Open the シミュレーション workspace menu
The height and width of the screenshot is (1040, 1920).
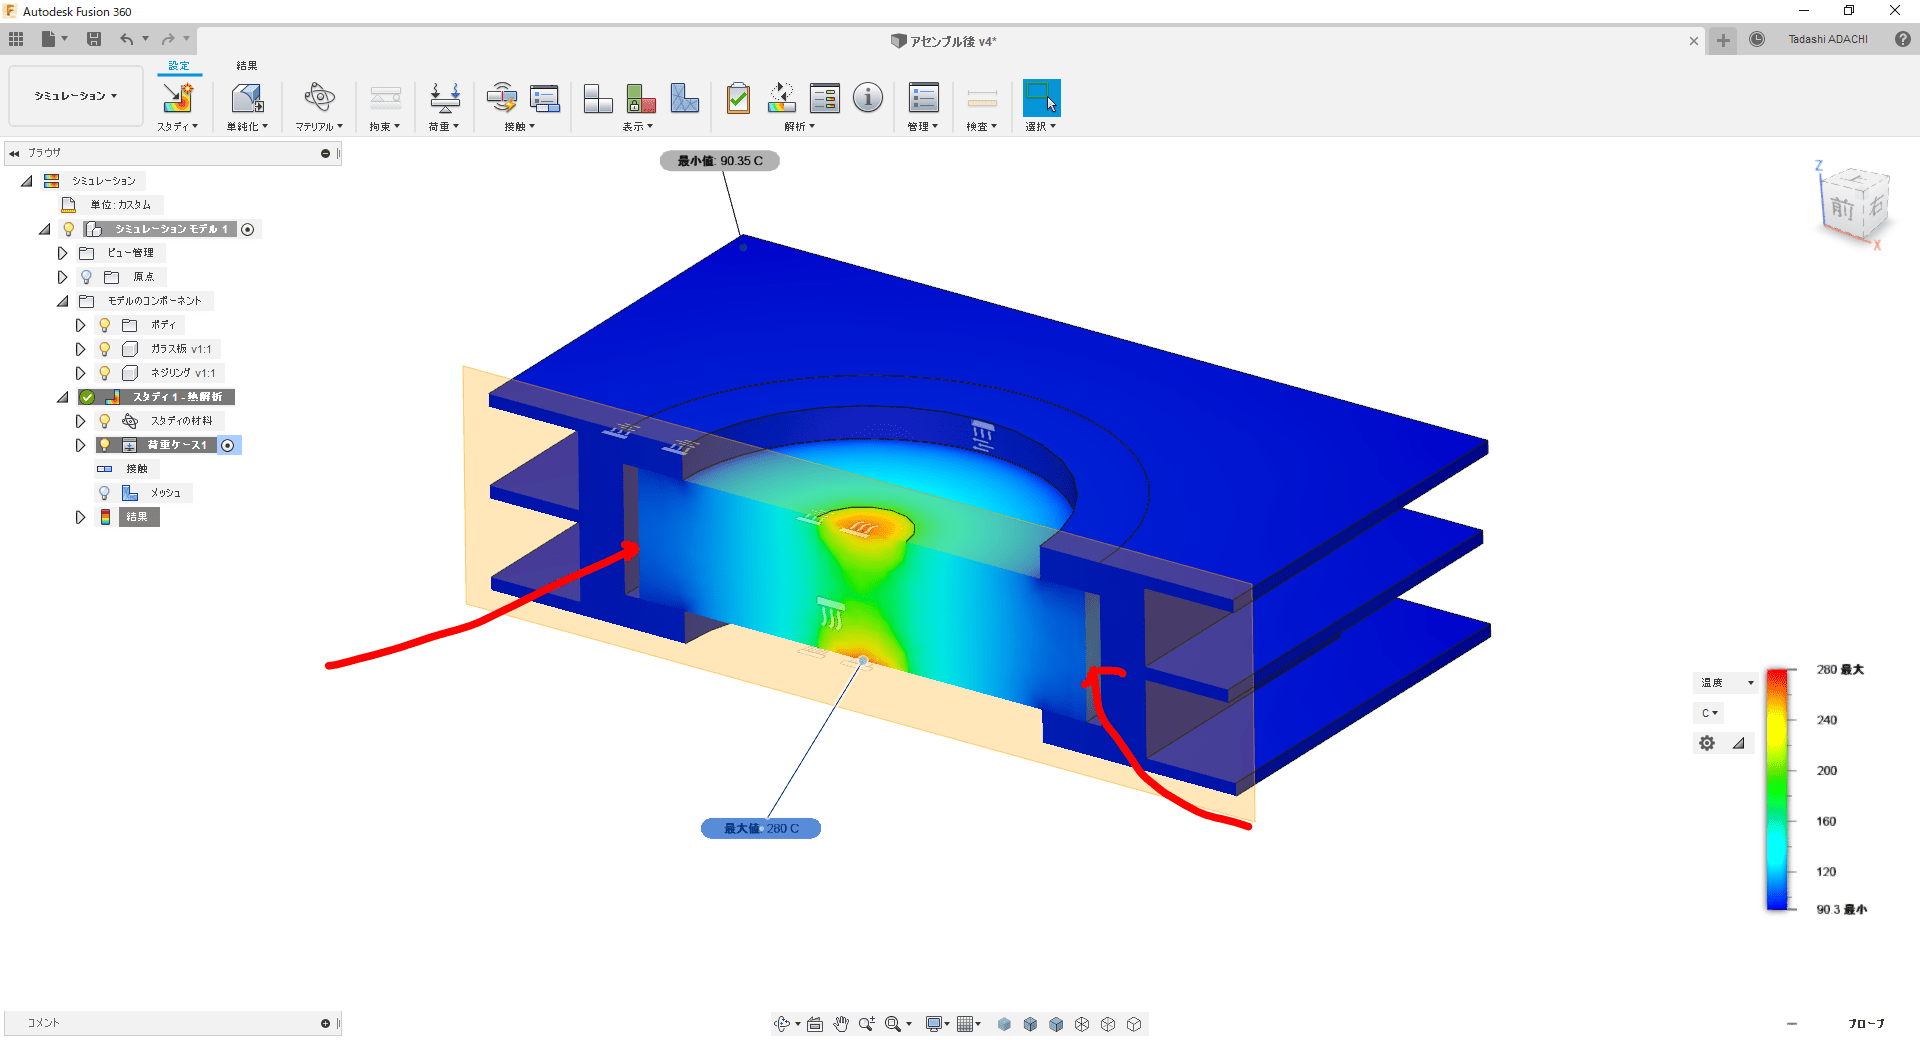click(x=75, y=95)
